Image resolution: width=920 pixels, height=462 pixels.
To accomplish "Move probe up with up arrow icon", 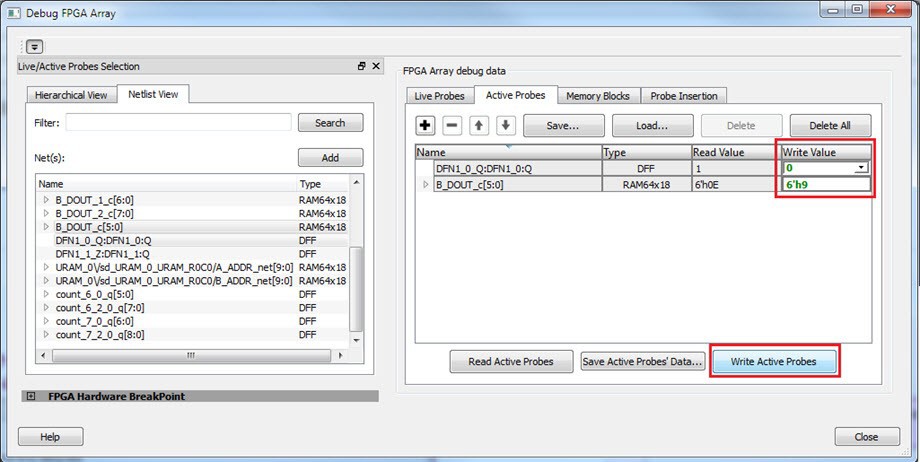I will pos(479,126).
